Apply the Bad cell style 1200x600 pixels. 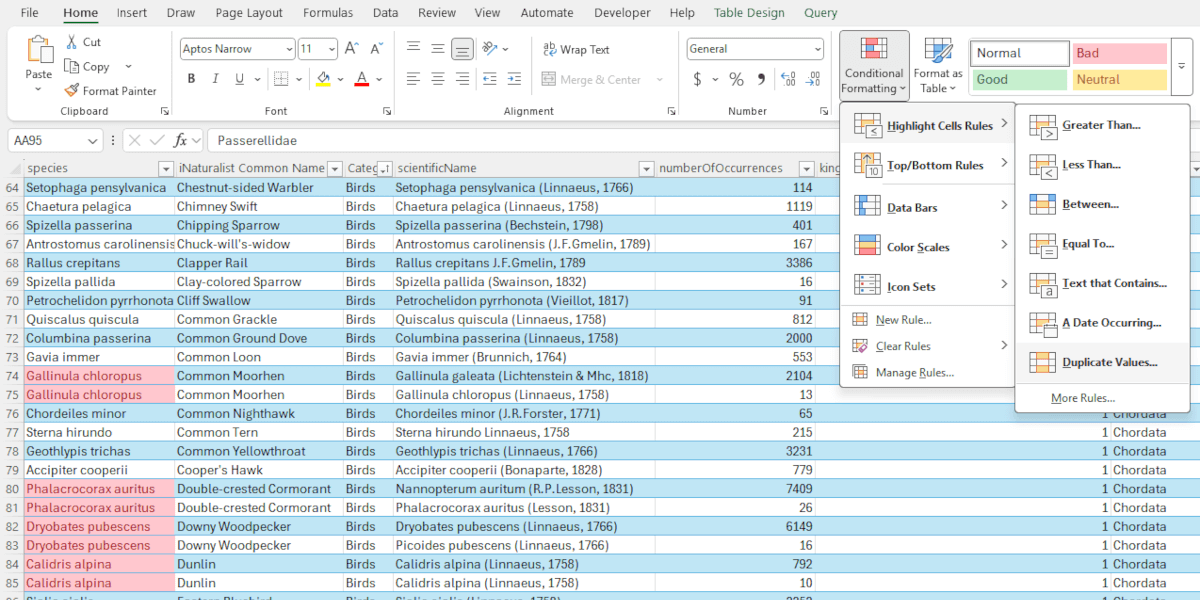[1119, 53]
